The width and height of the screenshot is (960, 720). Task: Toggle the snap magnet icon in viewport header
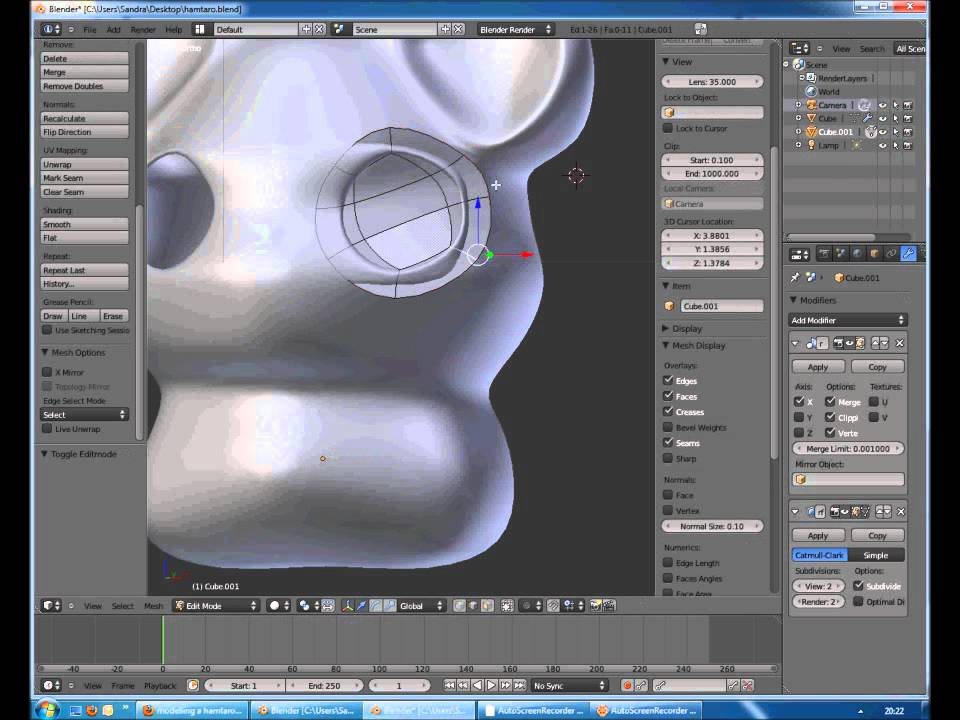553,606
